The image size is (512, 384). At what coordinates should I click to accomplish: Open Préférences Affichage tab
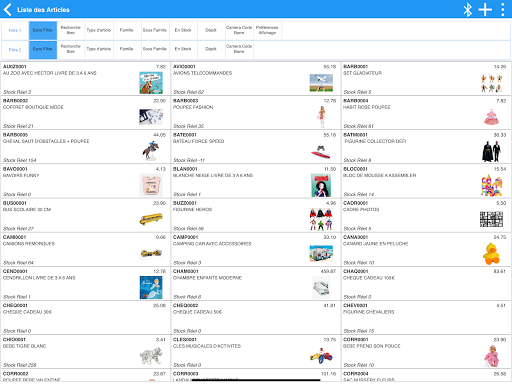(x=267, y=30)
